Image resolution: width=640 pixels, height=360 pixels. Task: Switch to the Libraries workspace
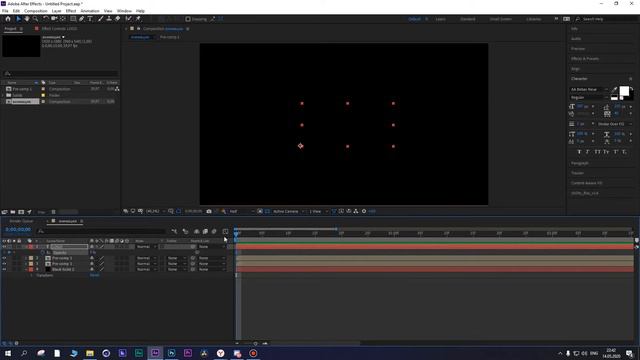pos(533,19)
